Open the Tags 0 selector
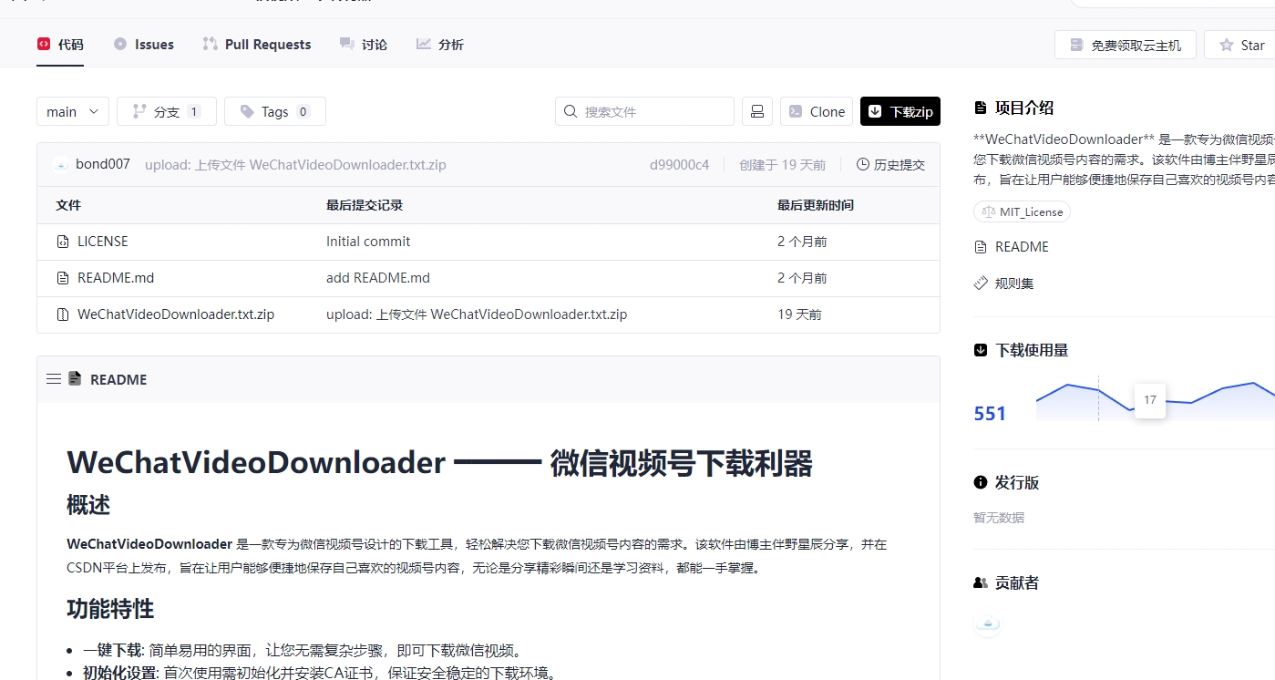The height and width of the screenshot is (680, 1275). pyautogui.click(x=274, y=111)
